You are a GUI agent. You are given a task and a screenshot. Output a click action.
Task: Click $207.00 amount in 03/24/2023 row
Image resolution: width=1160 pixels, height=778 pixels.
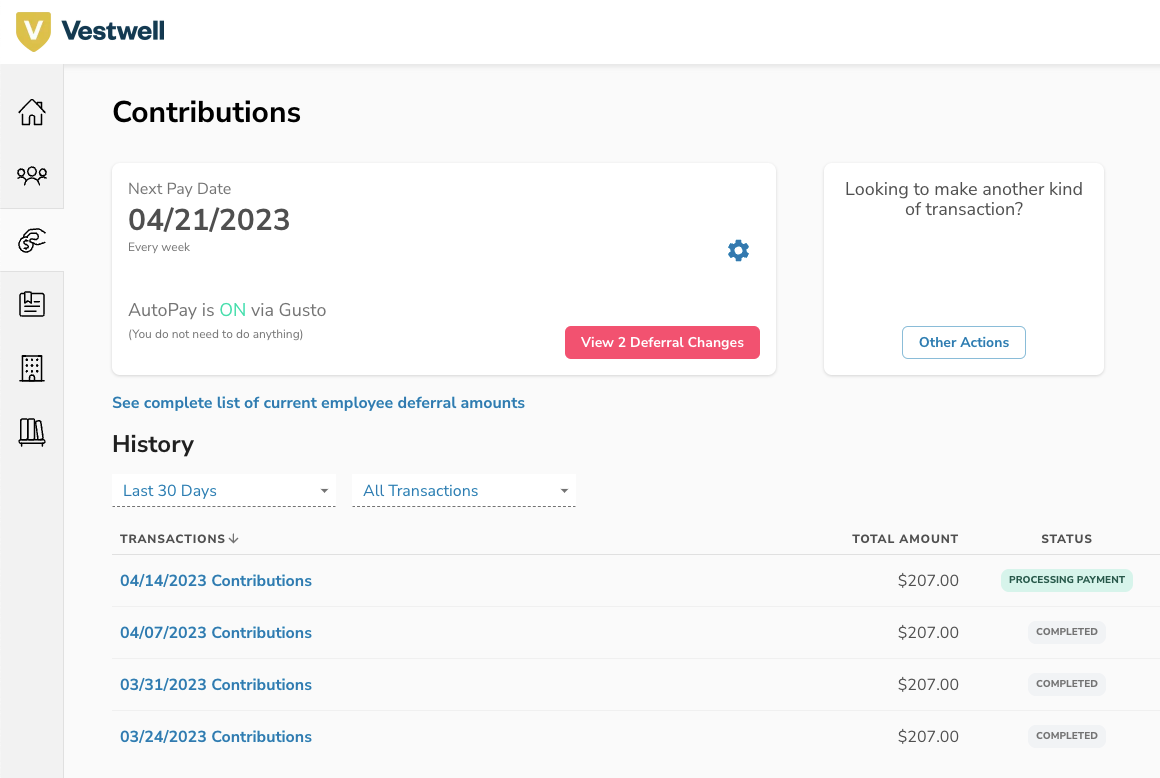(928, 737)
